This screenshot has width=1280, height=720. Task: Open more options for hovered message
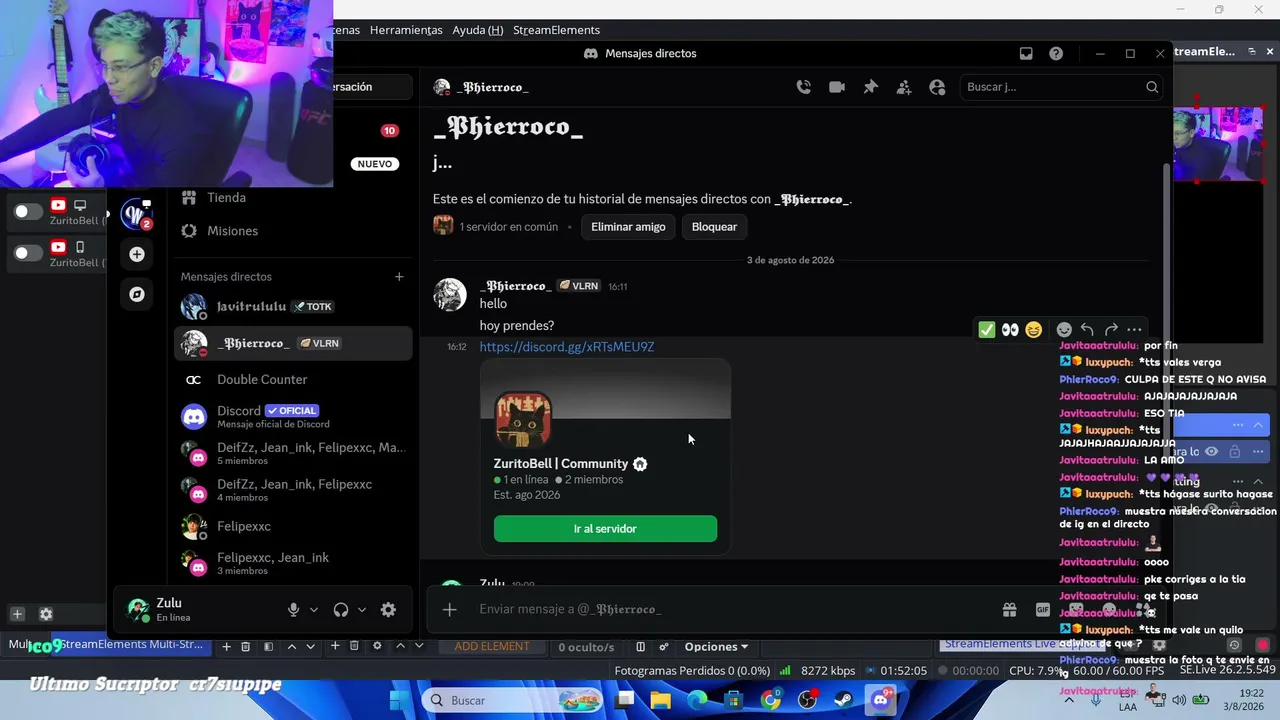(x=1134, y=329)
